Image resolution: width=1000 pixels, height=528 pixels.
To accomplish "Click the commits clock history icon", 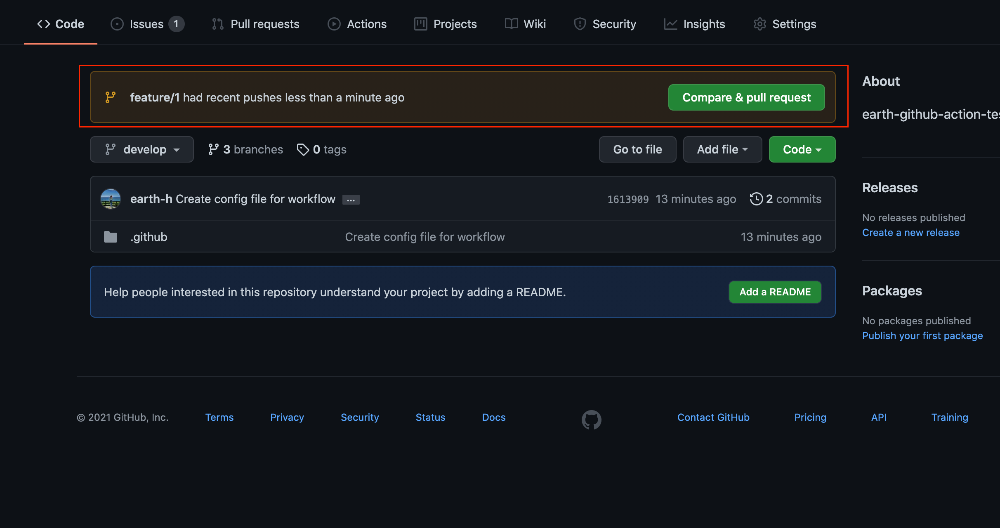I will 756,199.
